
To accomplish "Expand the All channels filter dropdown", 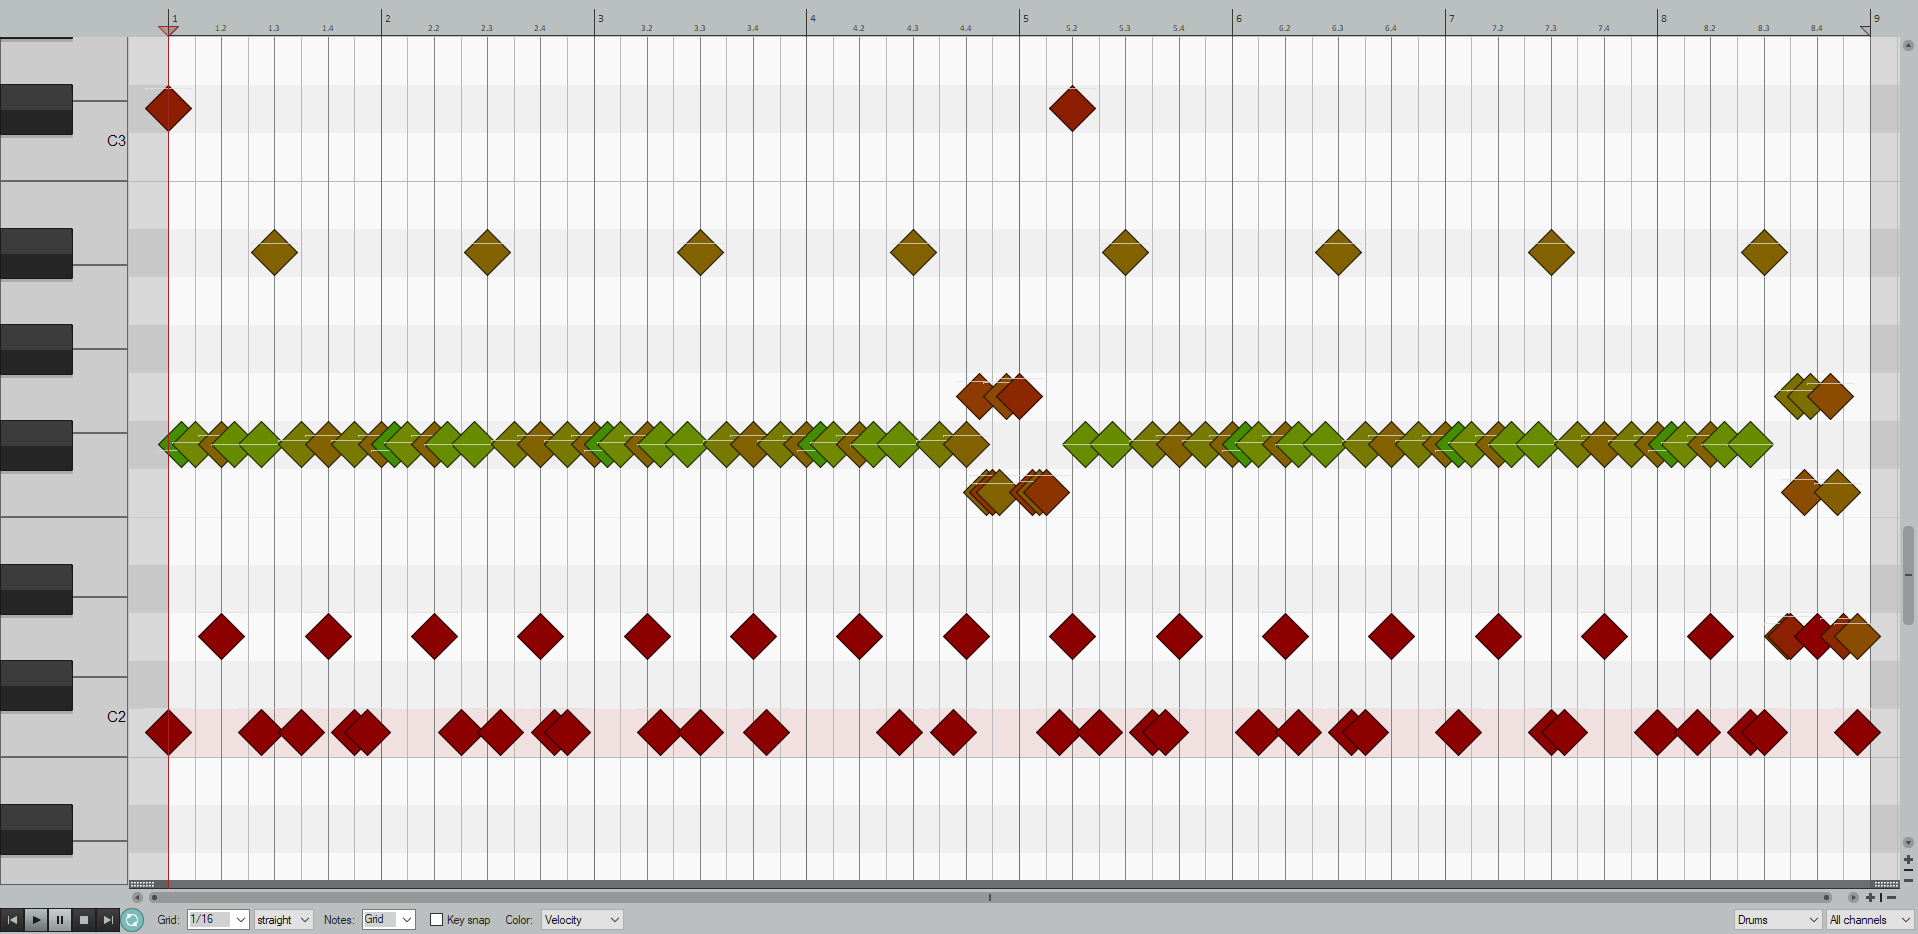I will (1869, 920).
